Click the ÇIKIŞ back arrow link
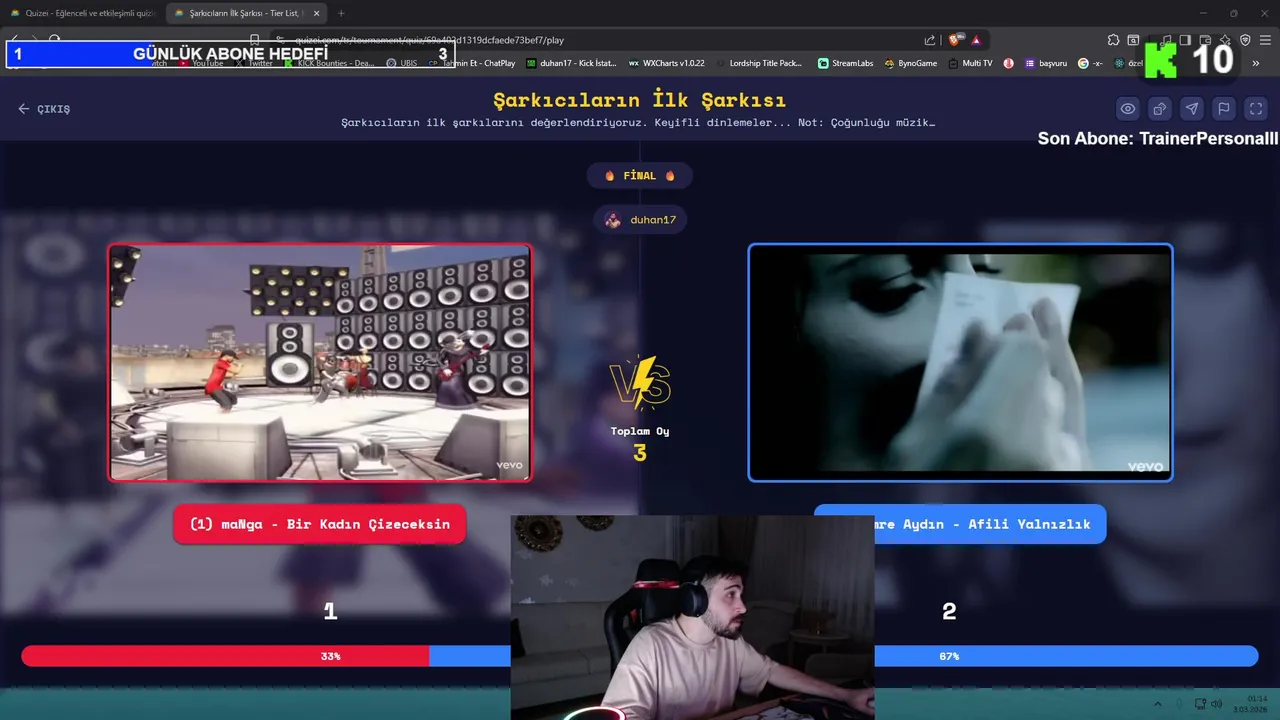1280x720 pixels. click(x=44, y=109)
